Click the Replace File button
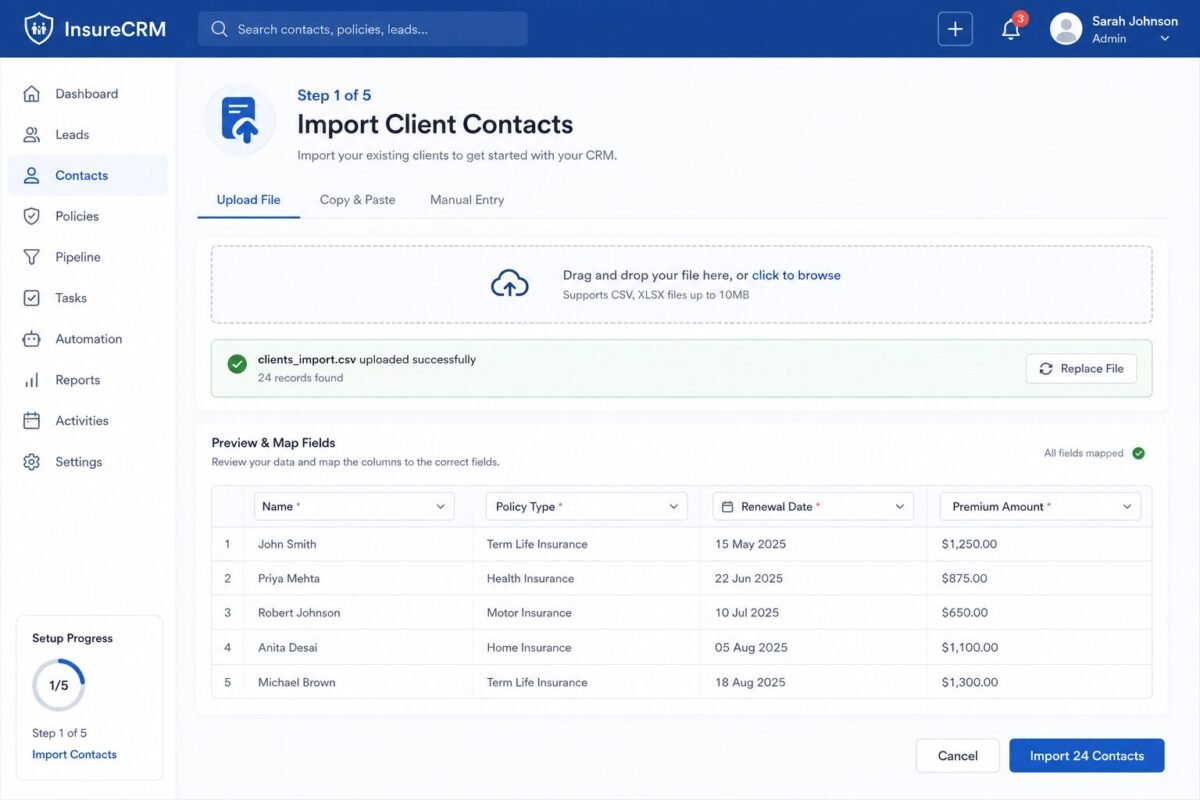 1081,369
